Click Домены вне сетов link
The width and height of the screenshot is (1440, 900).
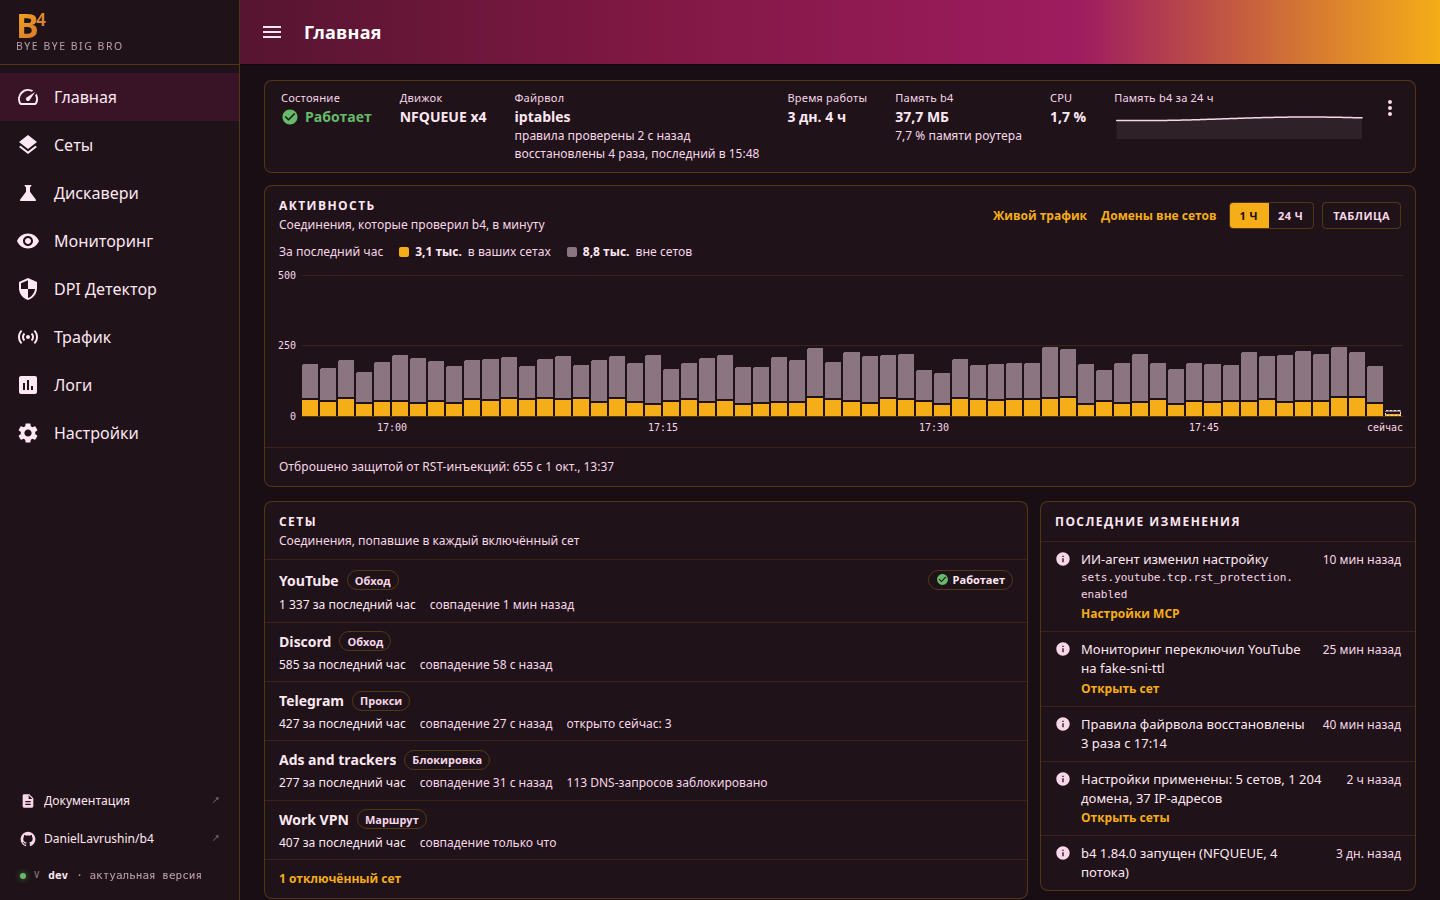click(1158, 216)
